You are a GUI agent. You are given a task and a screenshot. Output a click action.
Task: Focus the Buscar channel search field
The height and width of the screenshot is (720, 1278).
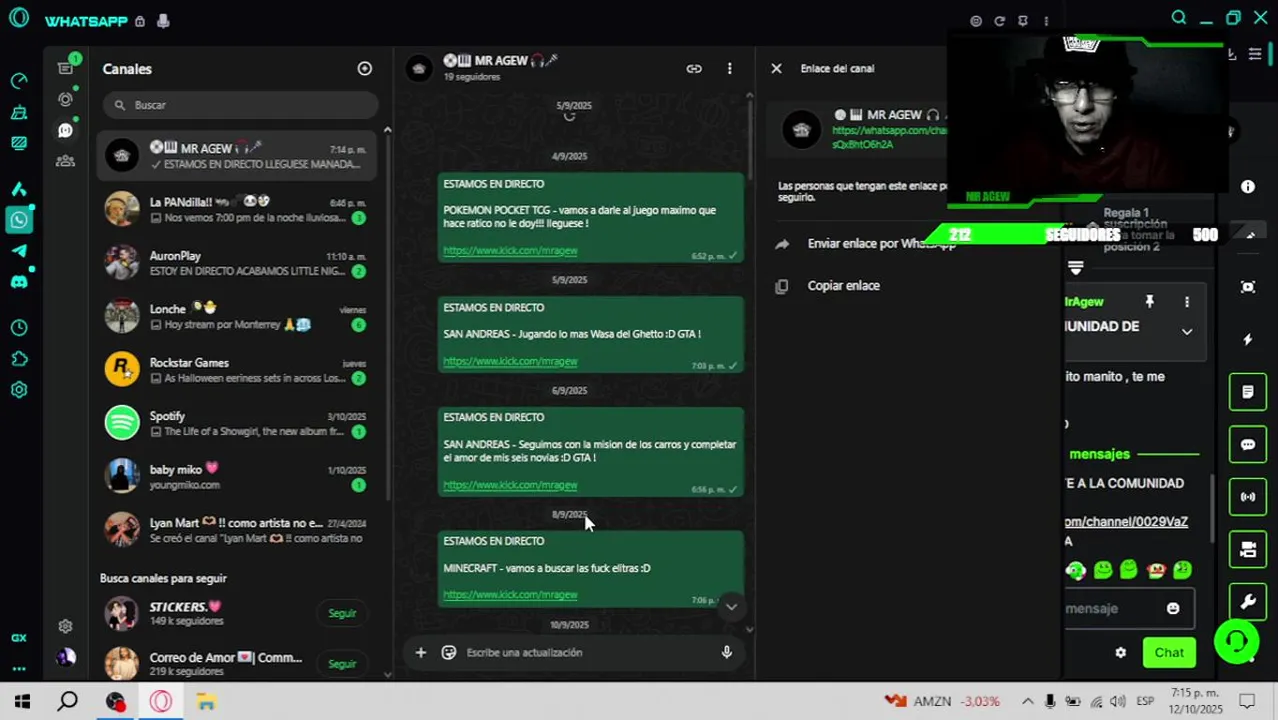tap(240, 105)
